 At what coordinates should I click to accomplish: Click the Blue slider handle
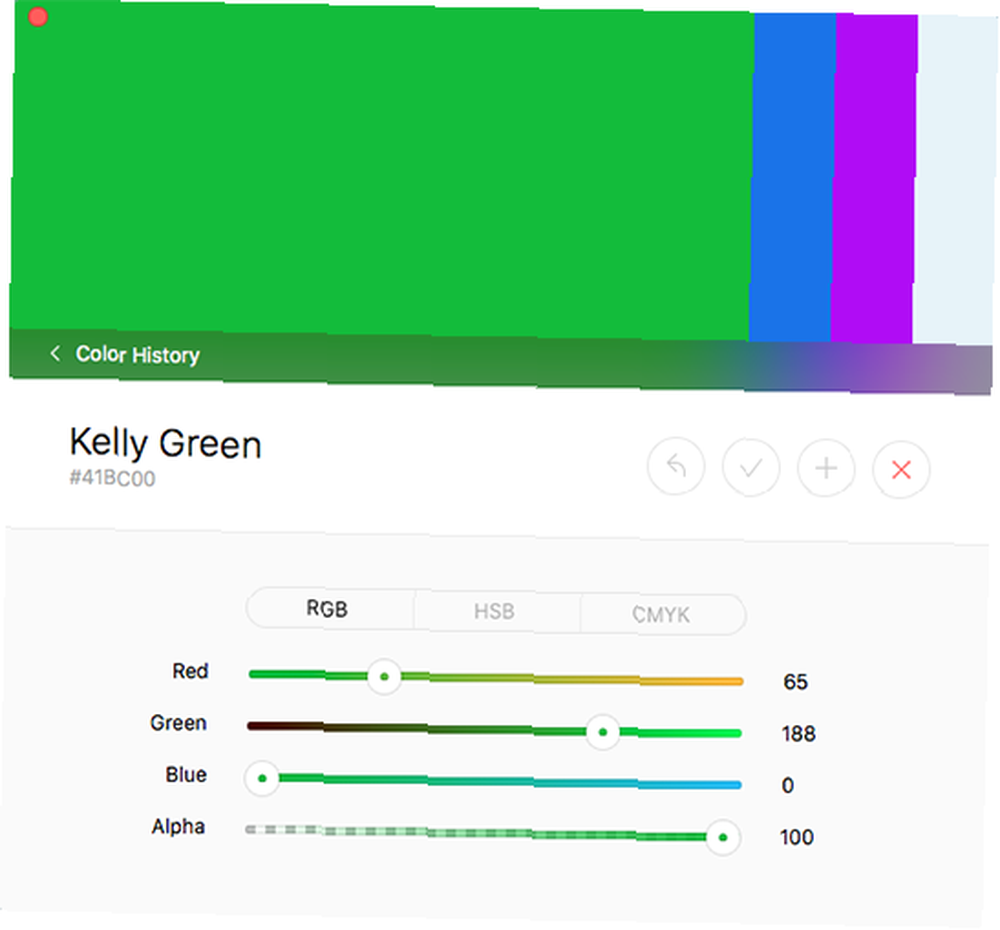pos(262,778)
